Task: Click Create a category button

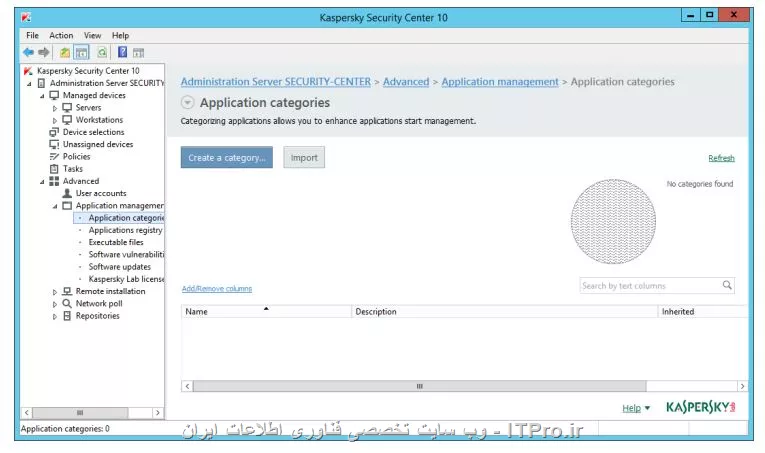Action: pyautogui.click(x=227, y=158)
